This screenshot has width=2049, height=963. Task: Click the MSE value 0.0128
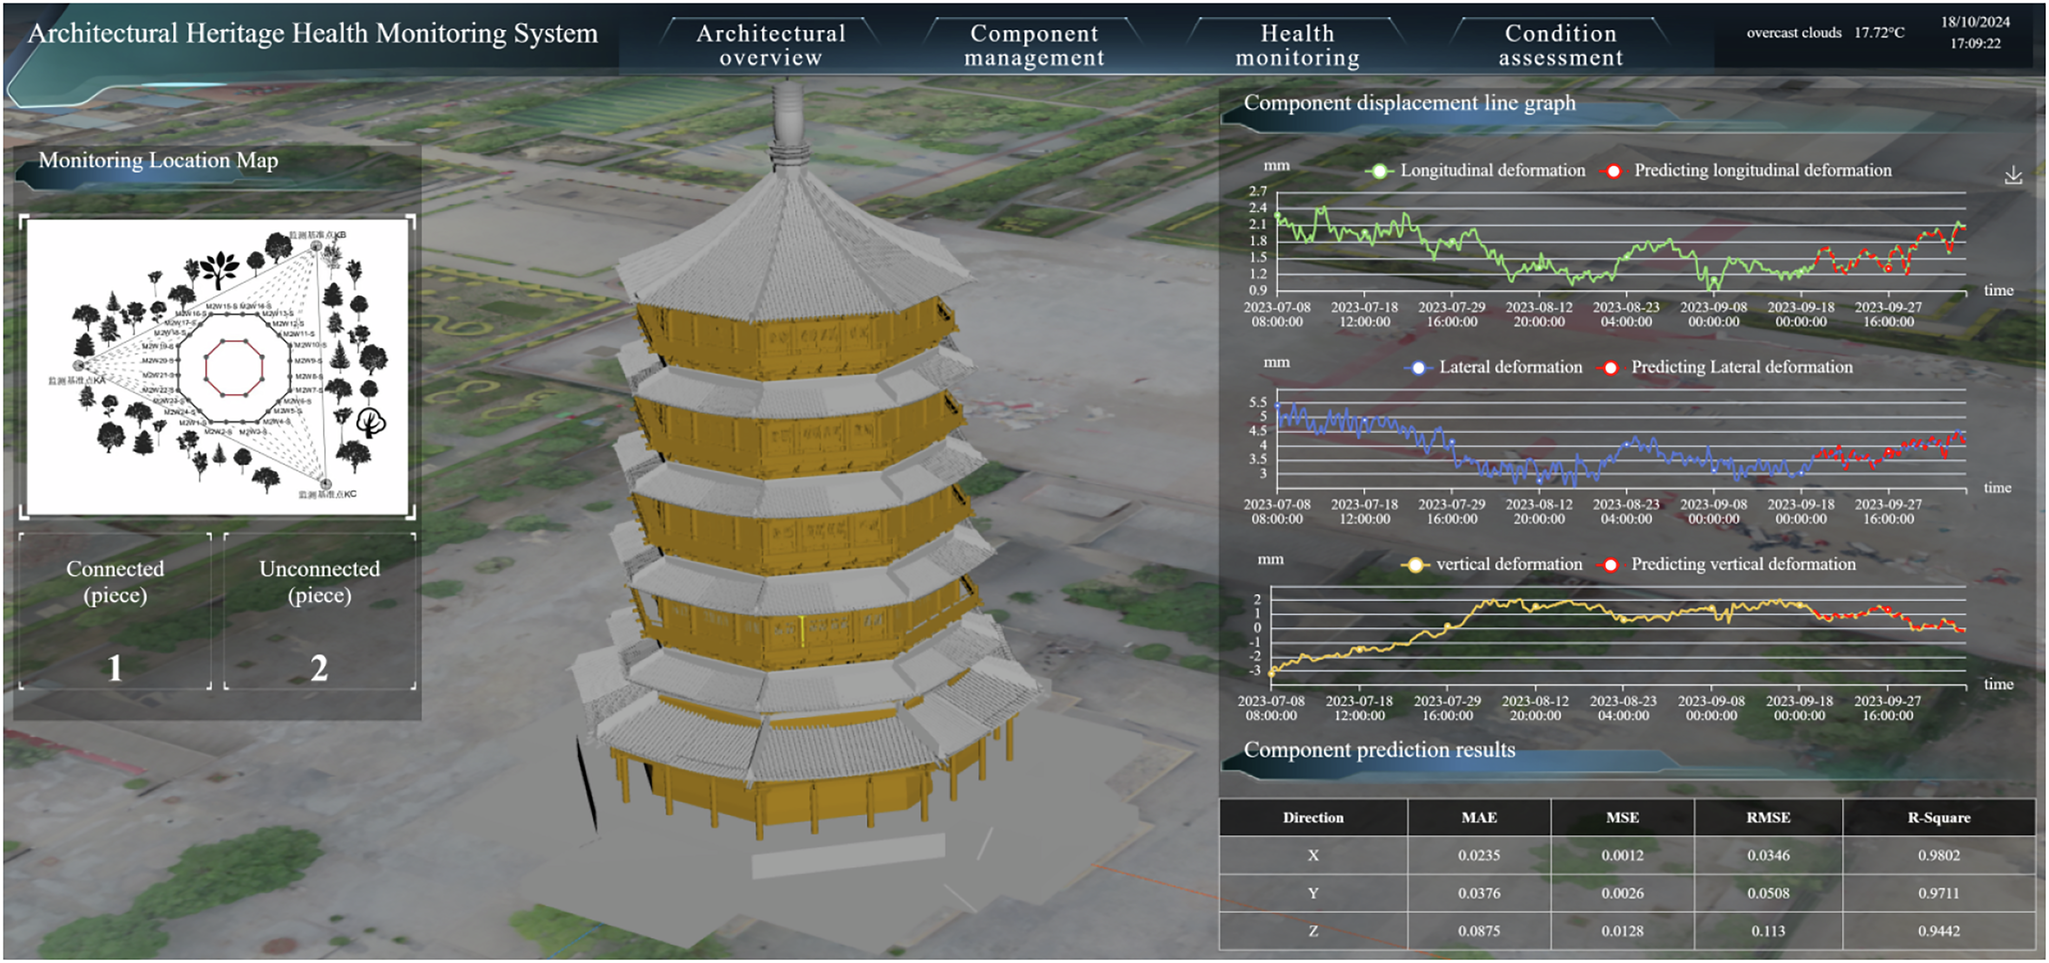tap(1622, 931)
